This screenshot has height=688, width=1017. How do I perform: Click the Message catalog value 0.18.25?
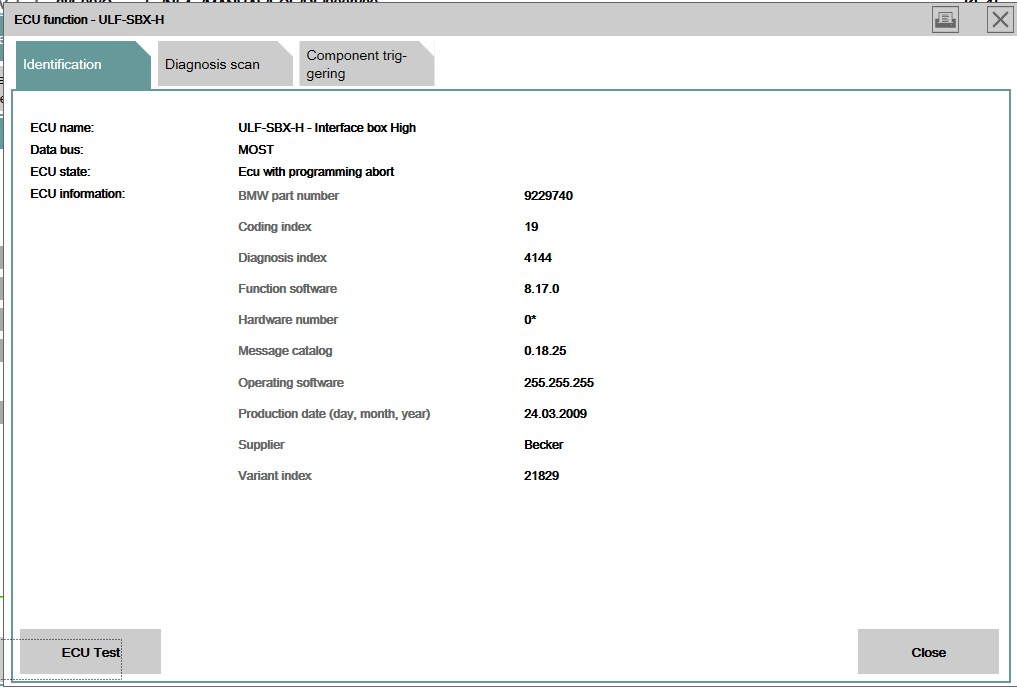click(545, 351)
